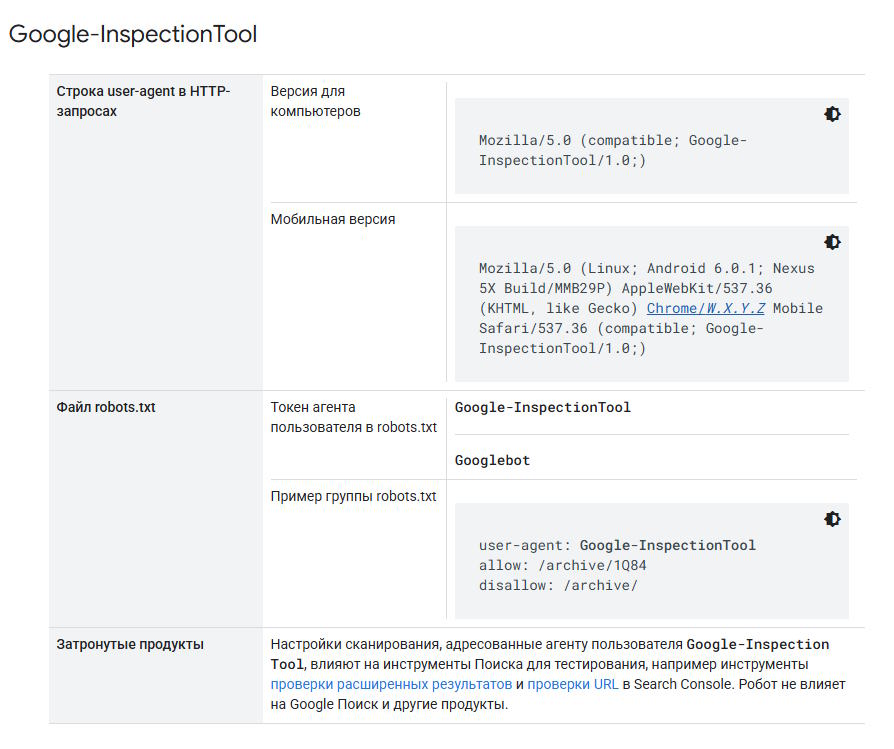Screen dimensions: 894x749
Task: Toggle dark theme on mobile user-agent code block
Action: point(832,242)
